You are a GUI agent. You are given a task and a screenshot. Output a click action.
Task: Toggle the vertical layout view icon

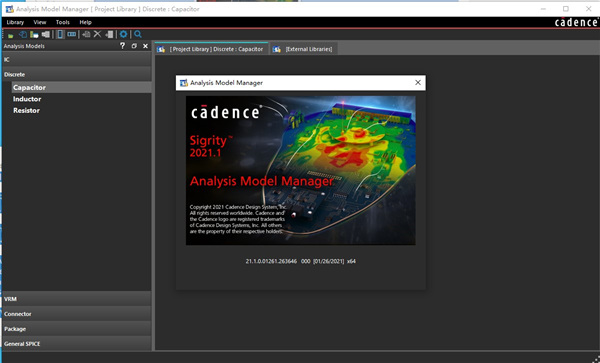coord(60,34)
